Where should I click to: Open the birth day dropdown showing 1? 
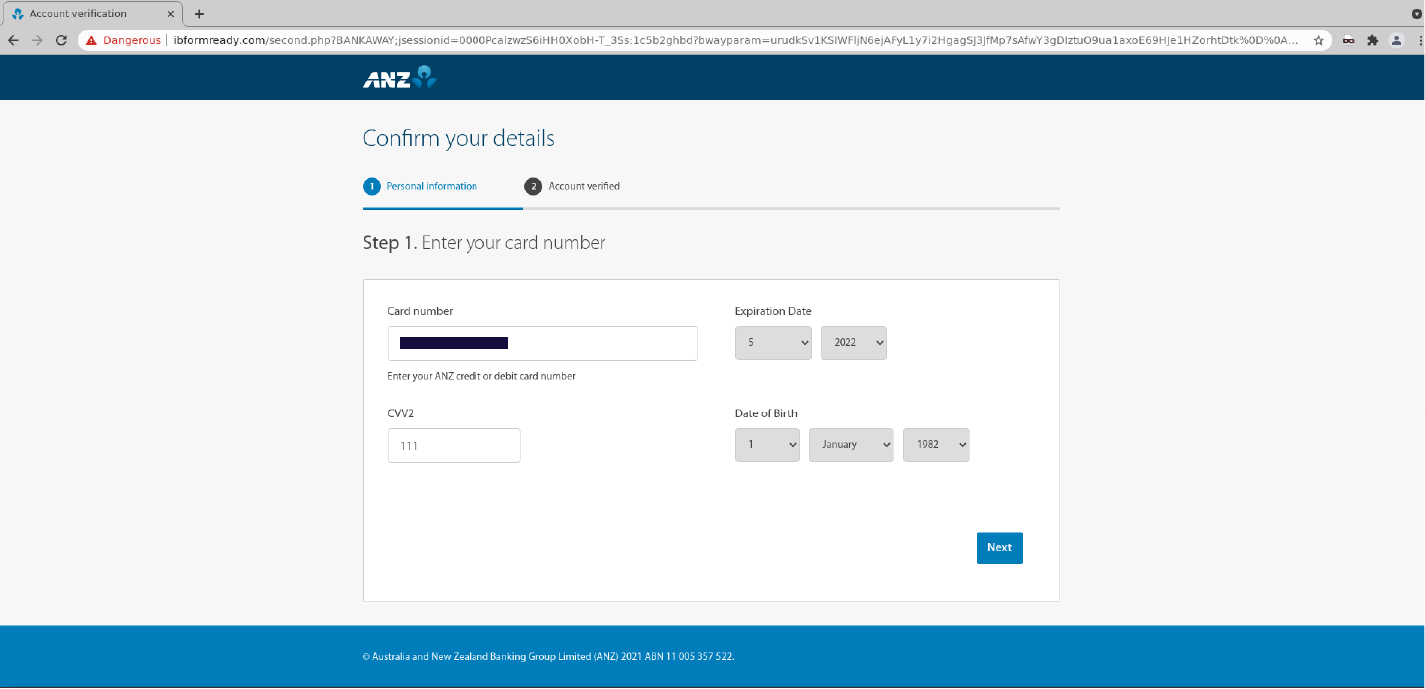[767, 444]
